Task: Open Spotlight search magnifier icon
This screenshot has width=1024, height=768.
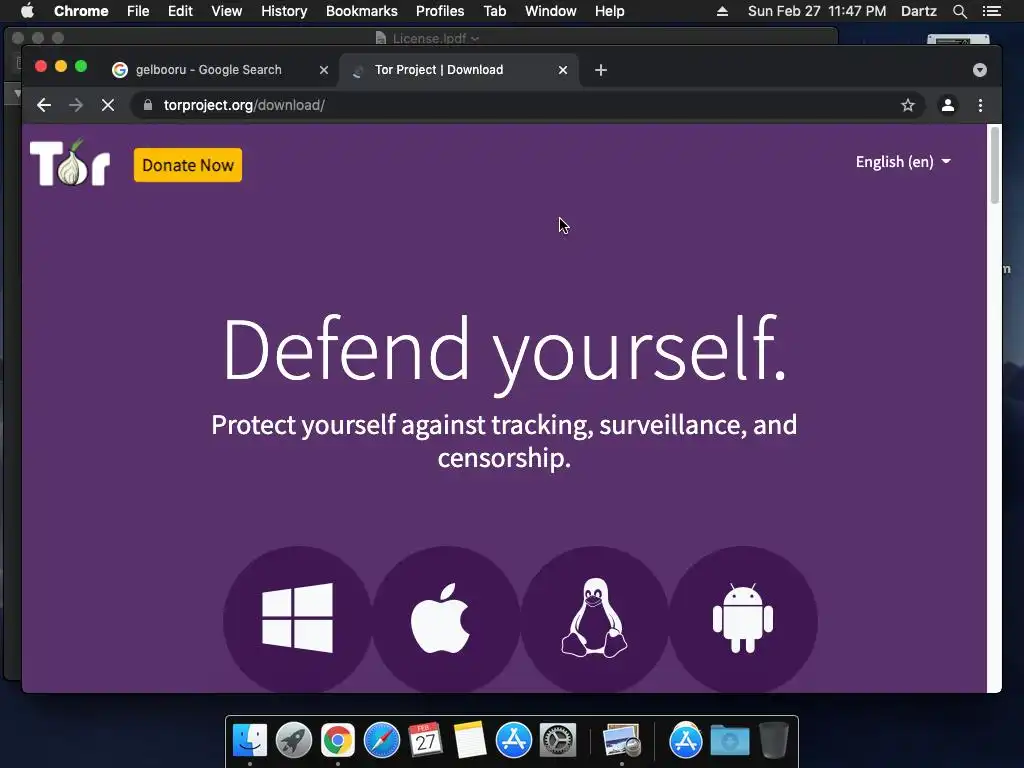Action: pos(959,11)
